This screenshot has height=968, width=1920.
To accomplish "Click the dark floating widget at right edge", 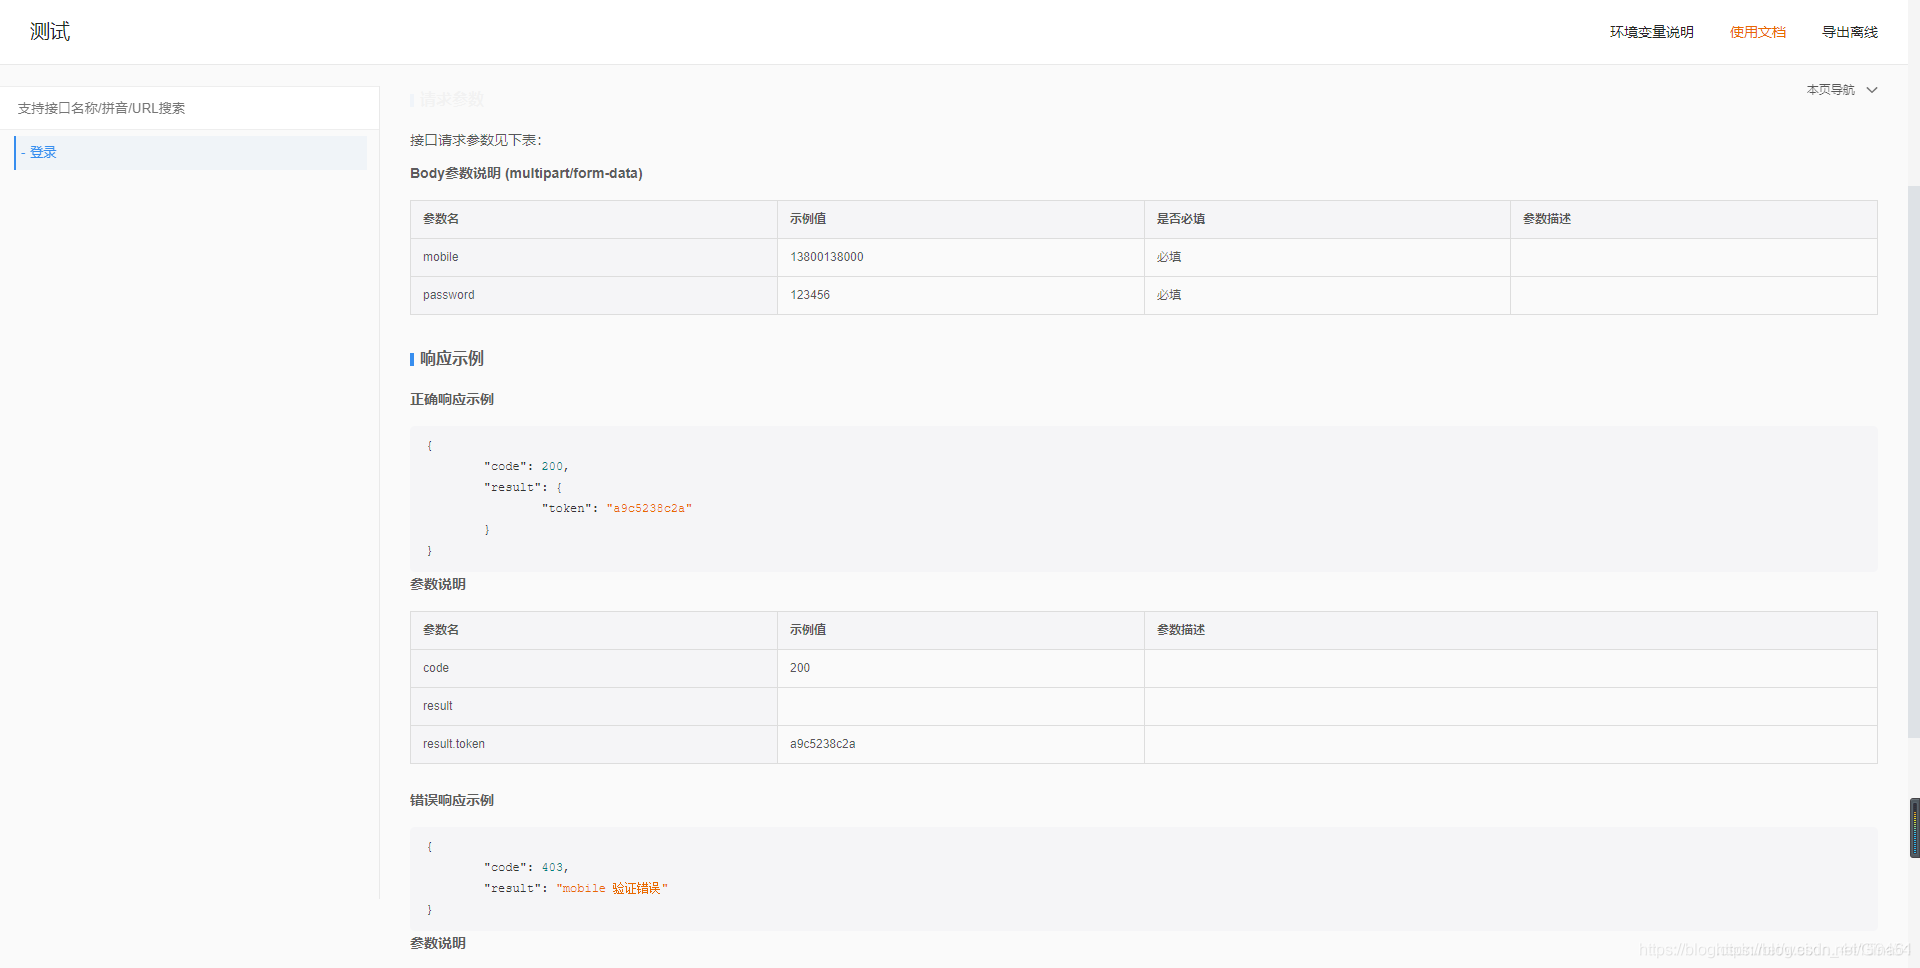I will (x=1914, y=828).
